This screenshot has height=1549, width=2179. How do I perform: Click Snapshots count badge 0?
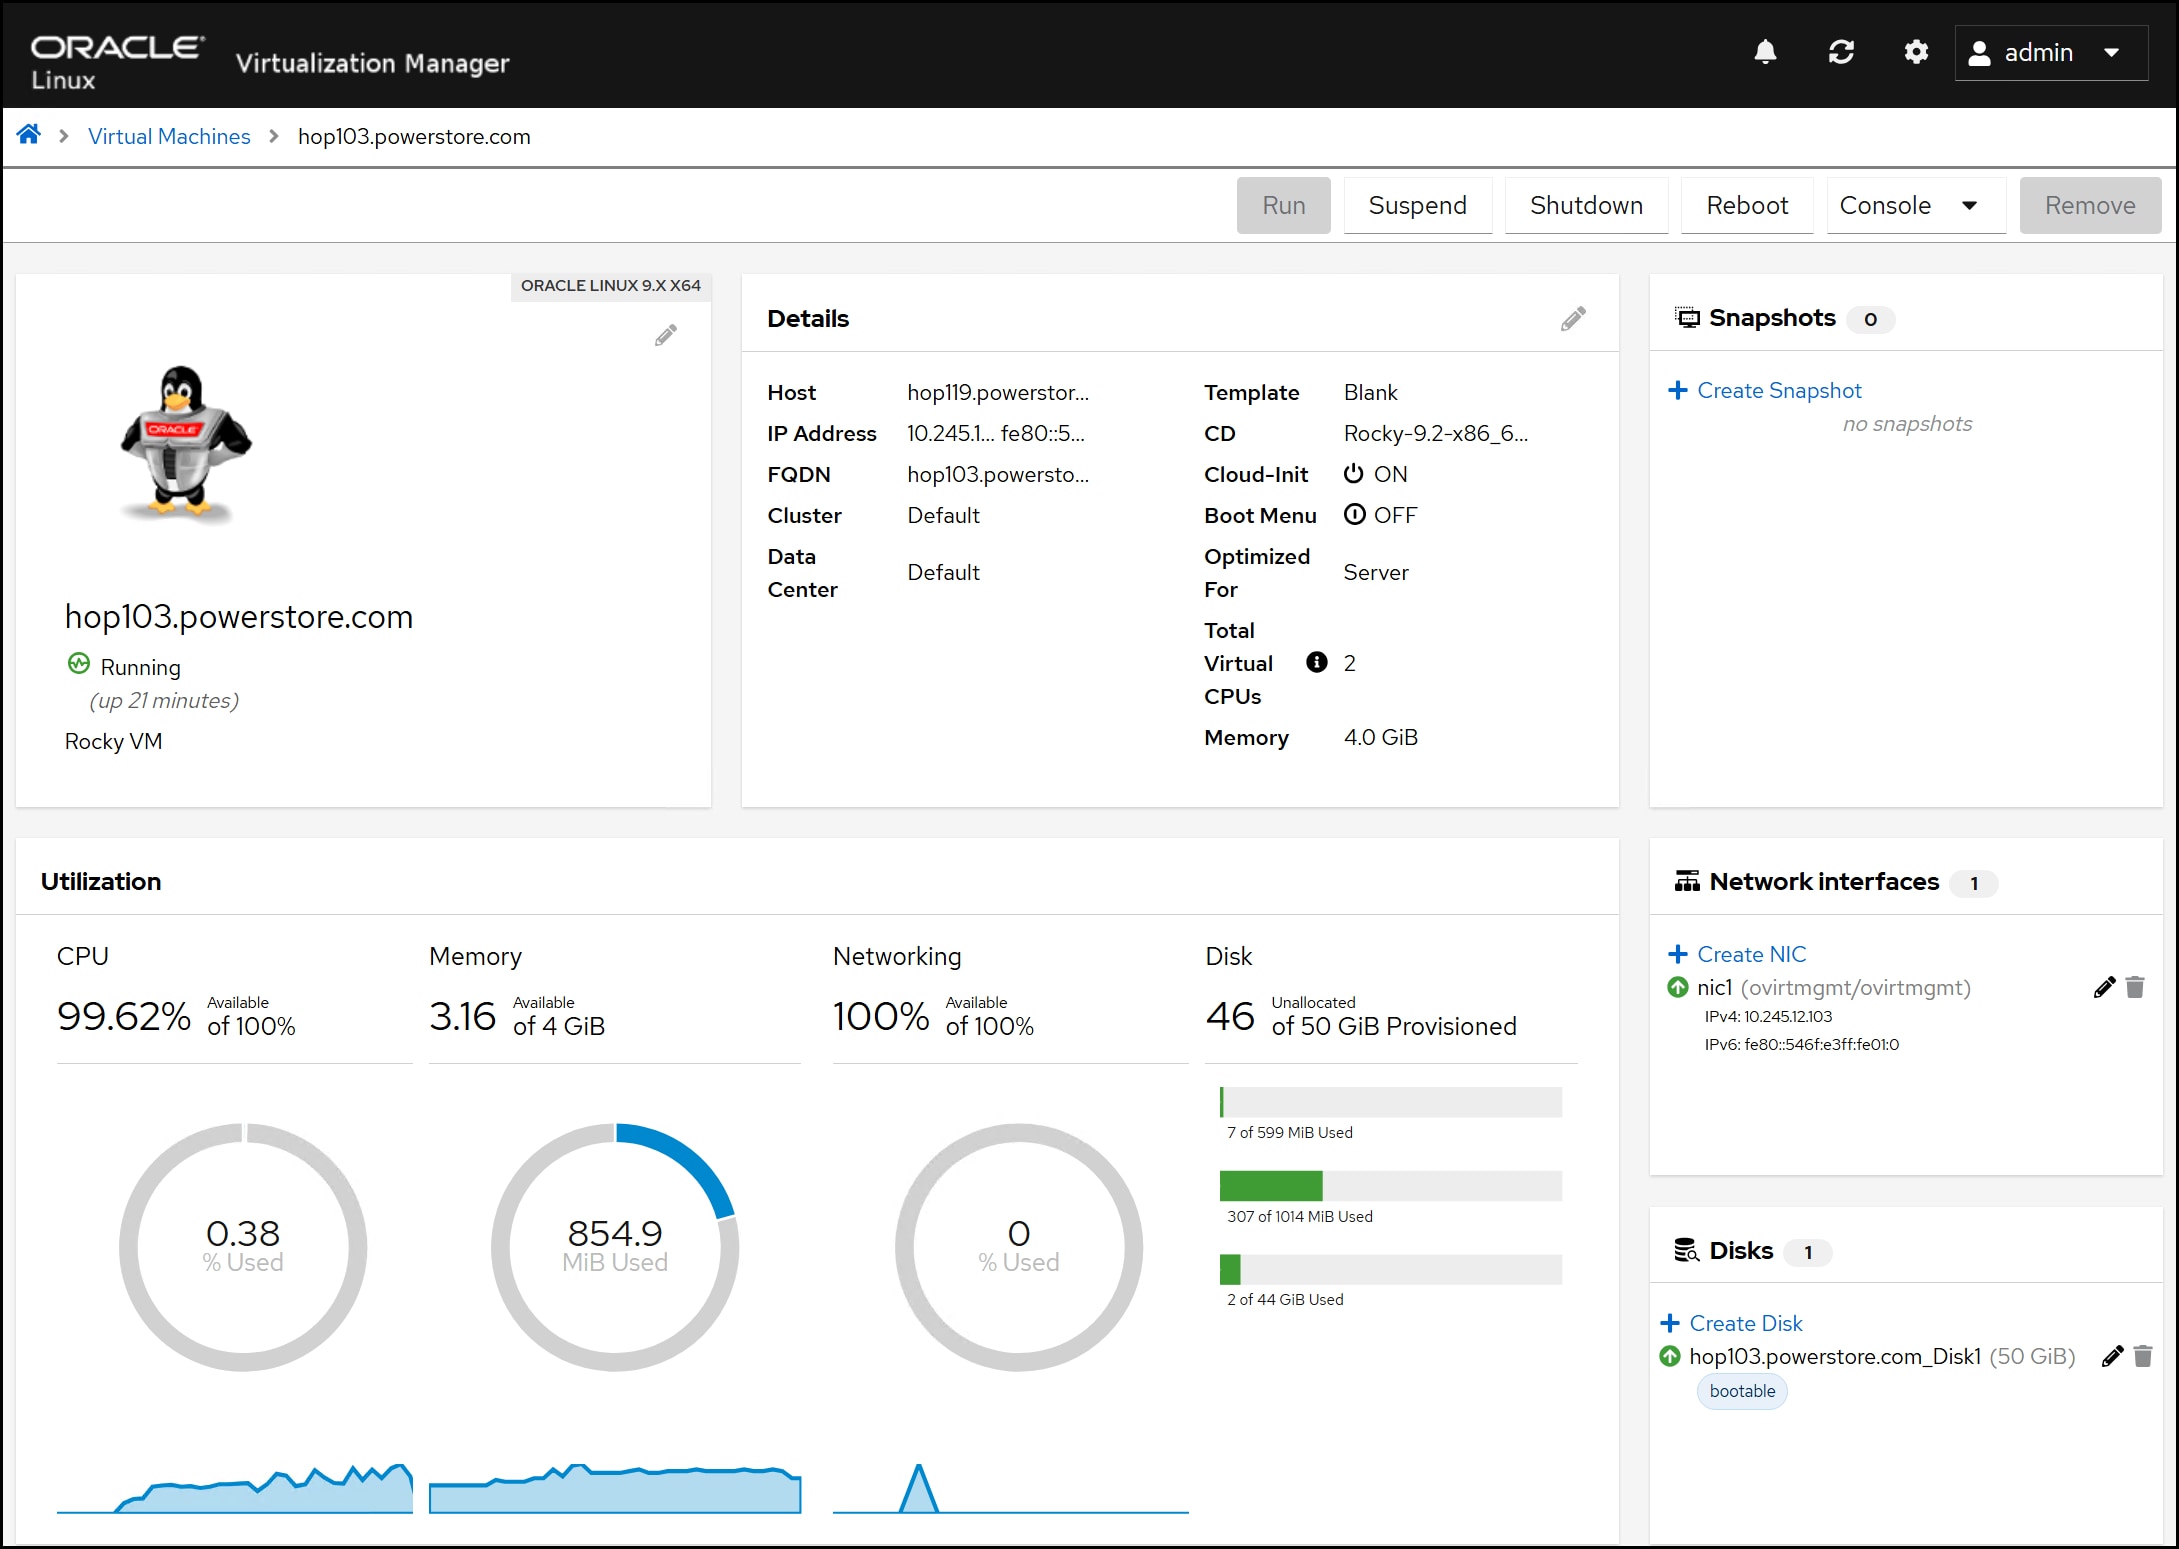click(x=1870, y=319)
